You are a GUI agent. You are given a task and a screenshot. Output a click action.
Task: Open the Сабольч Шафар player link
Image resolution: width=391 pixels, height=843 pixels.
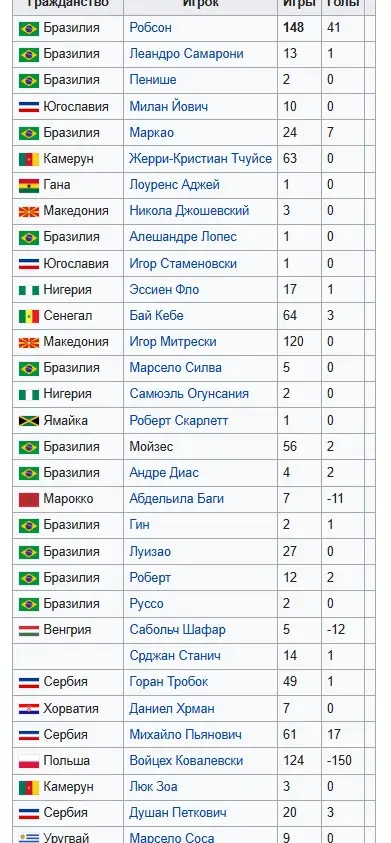[x=177, y=630]
